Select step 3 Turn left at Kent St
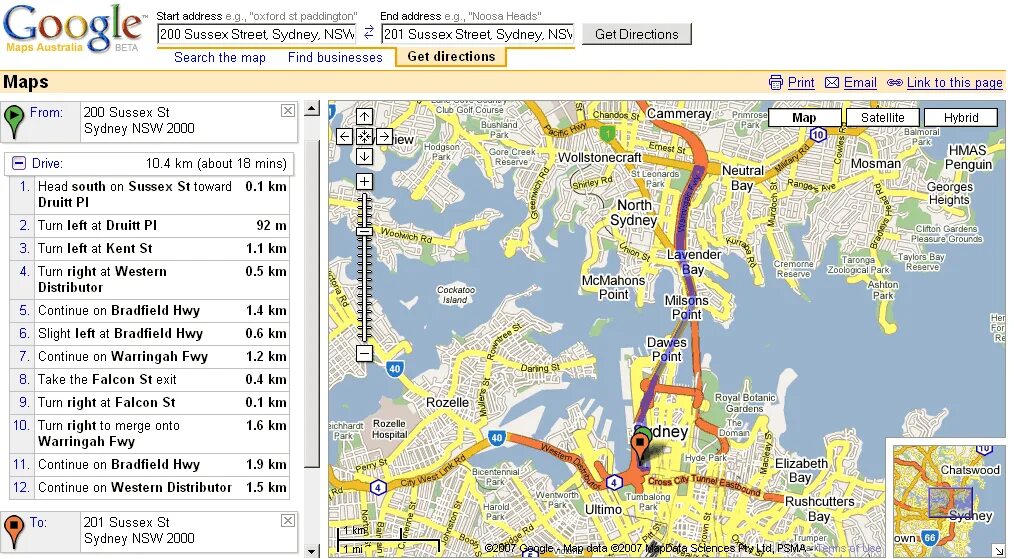The image size is (1014, 559). coord(149,248)
